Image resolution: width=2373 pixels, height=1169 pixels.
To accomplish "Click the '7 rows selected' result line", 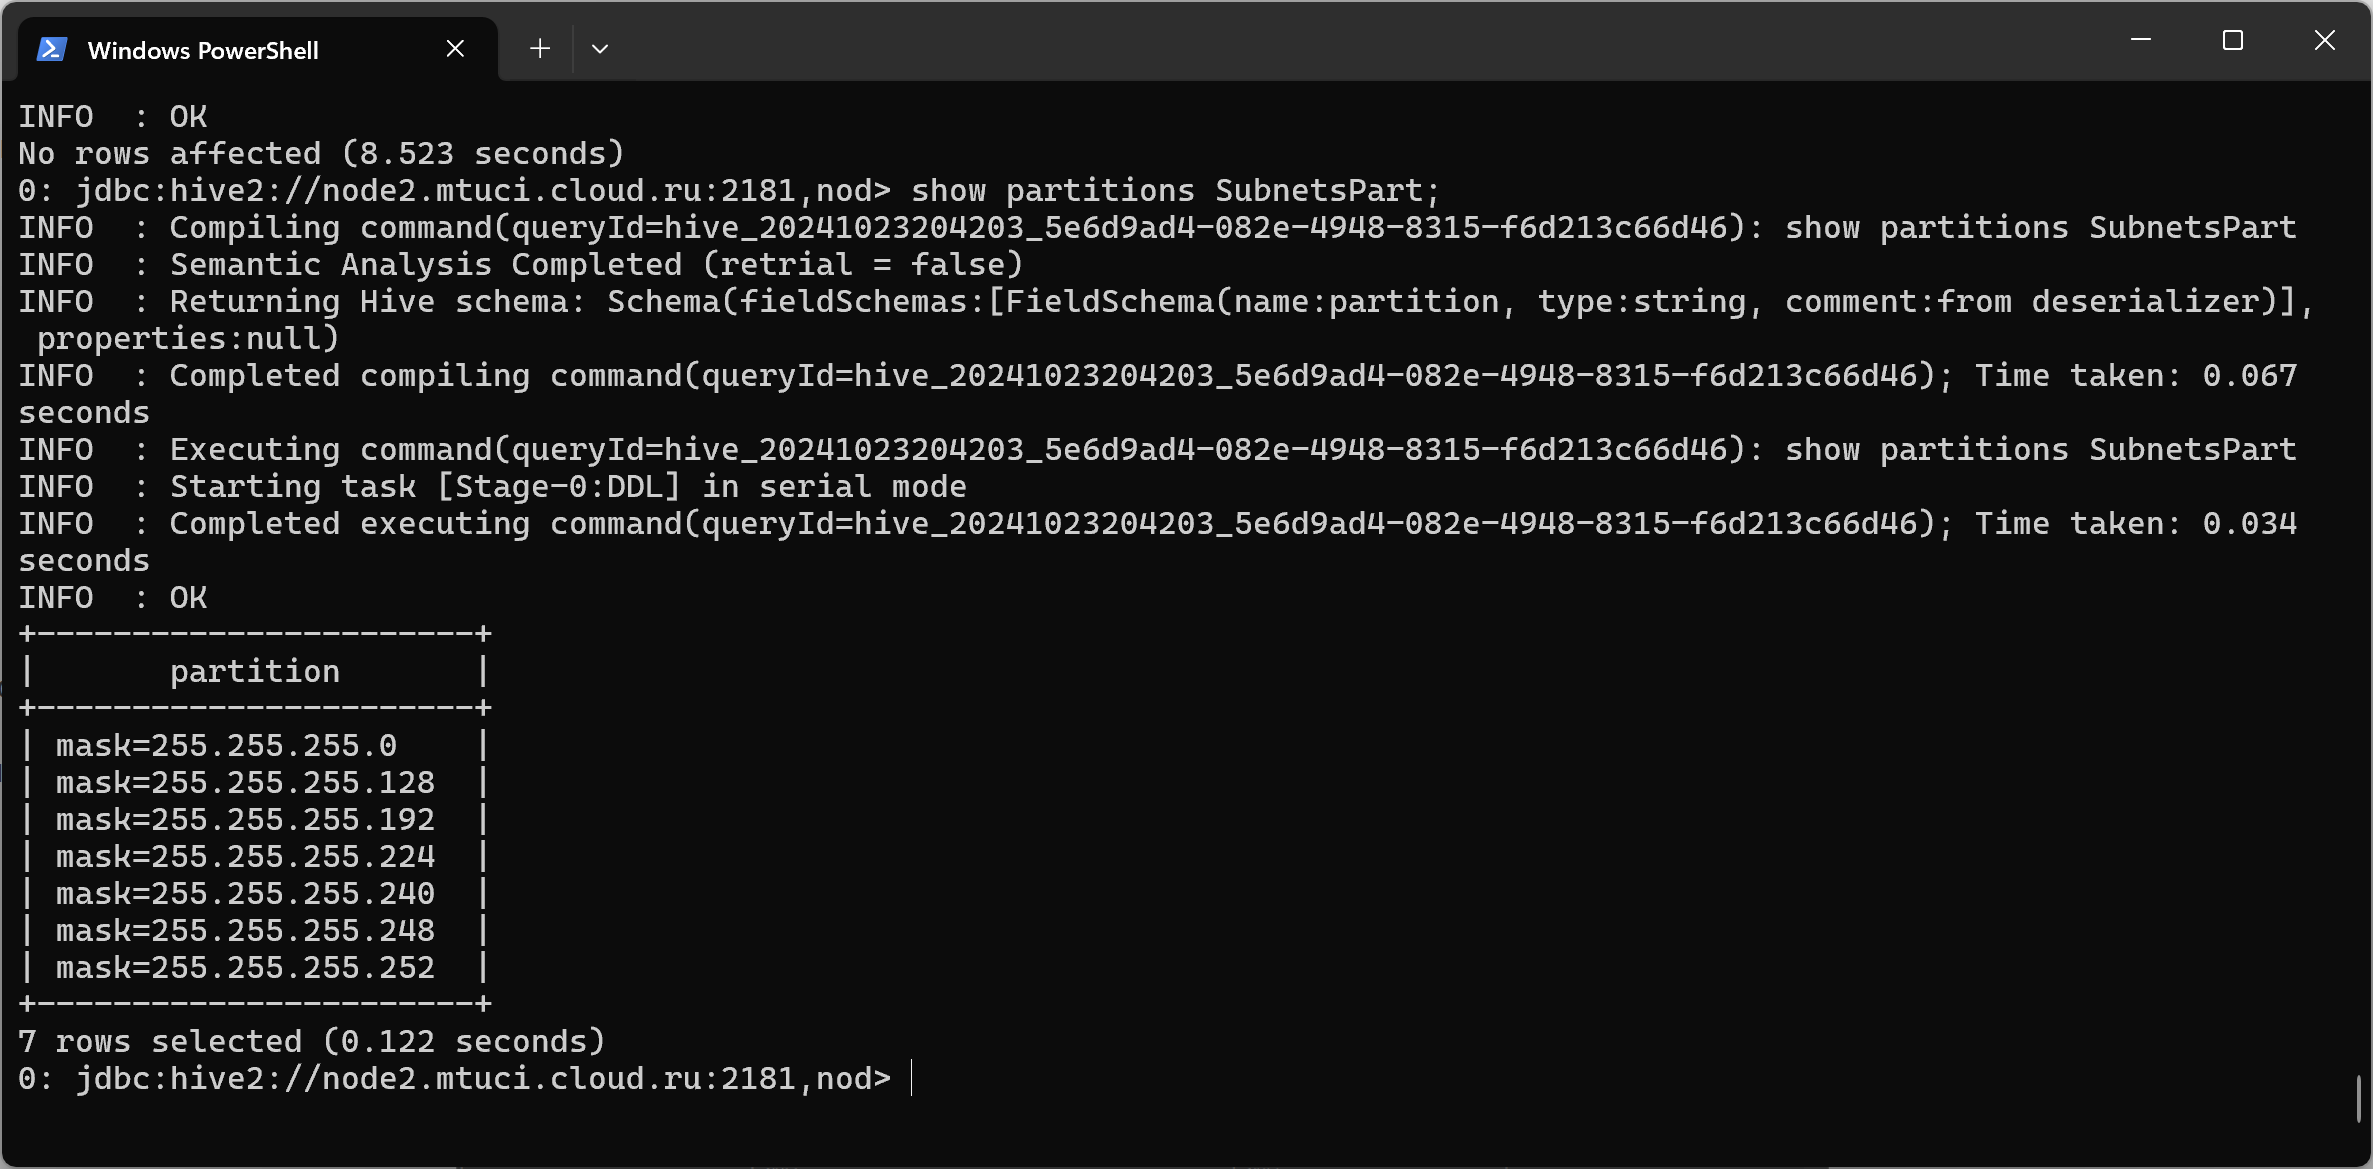I will click(312, 1041).
